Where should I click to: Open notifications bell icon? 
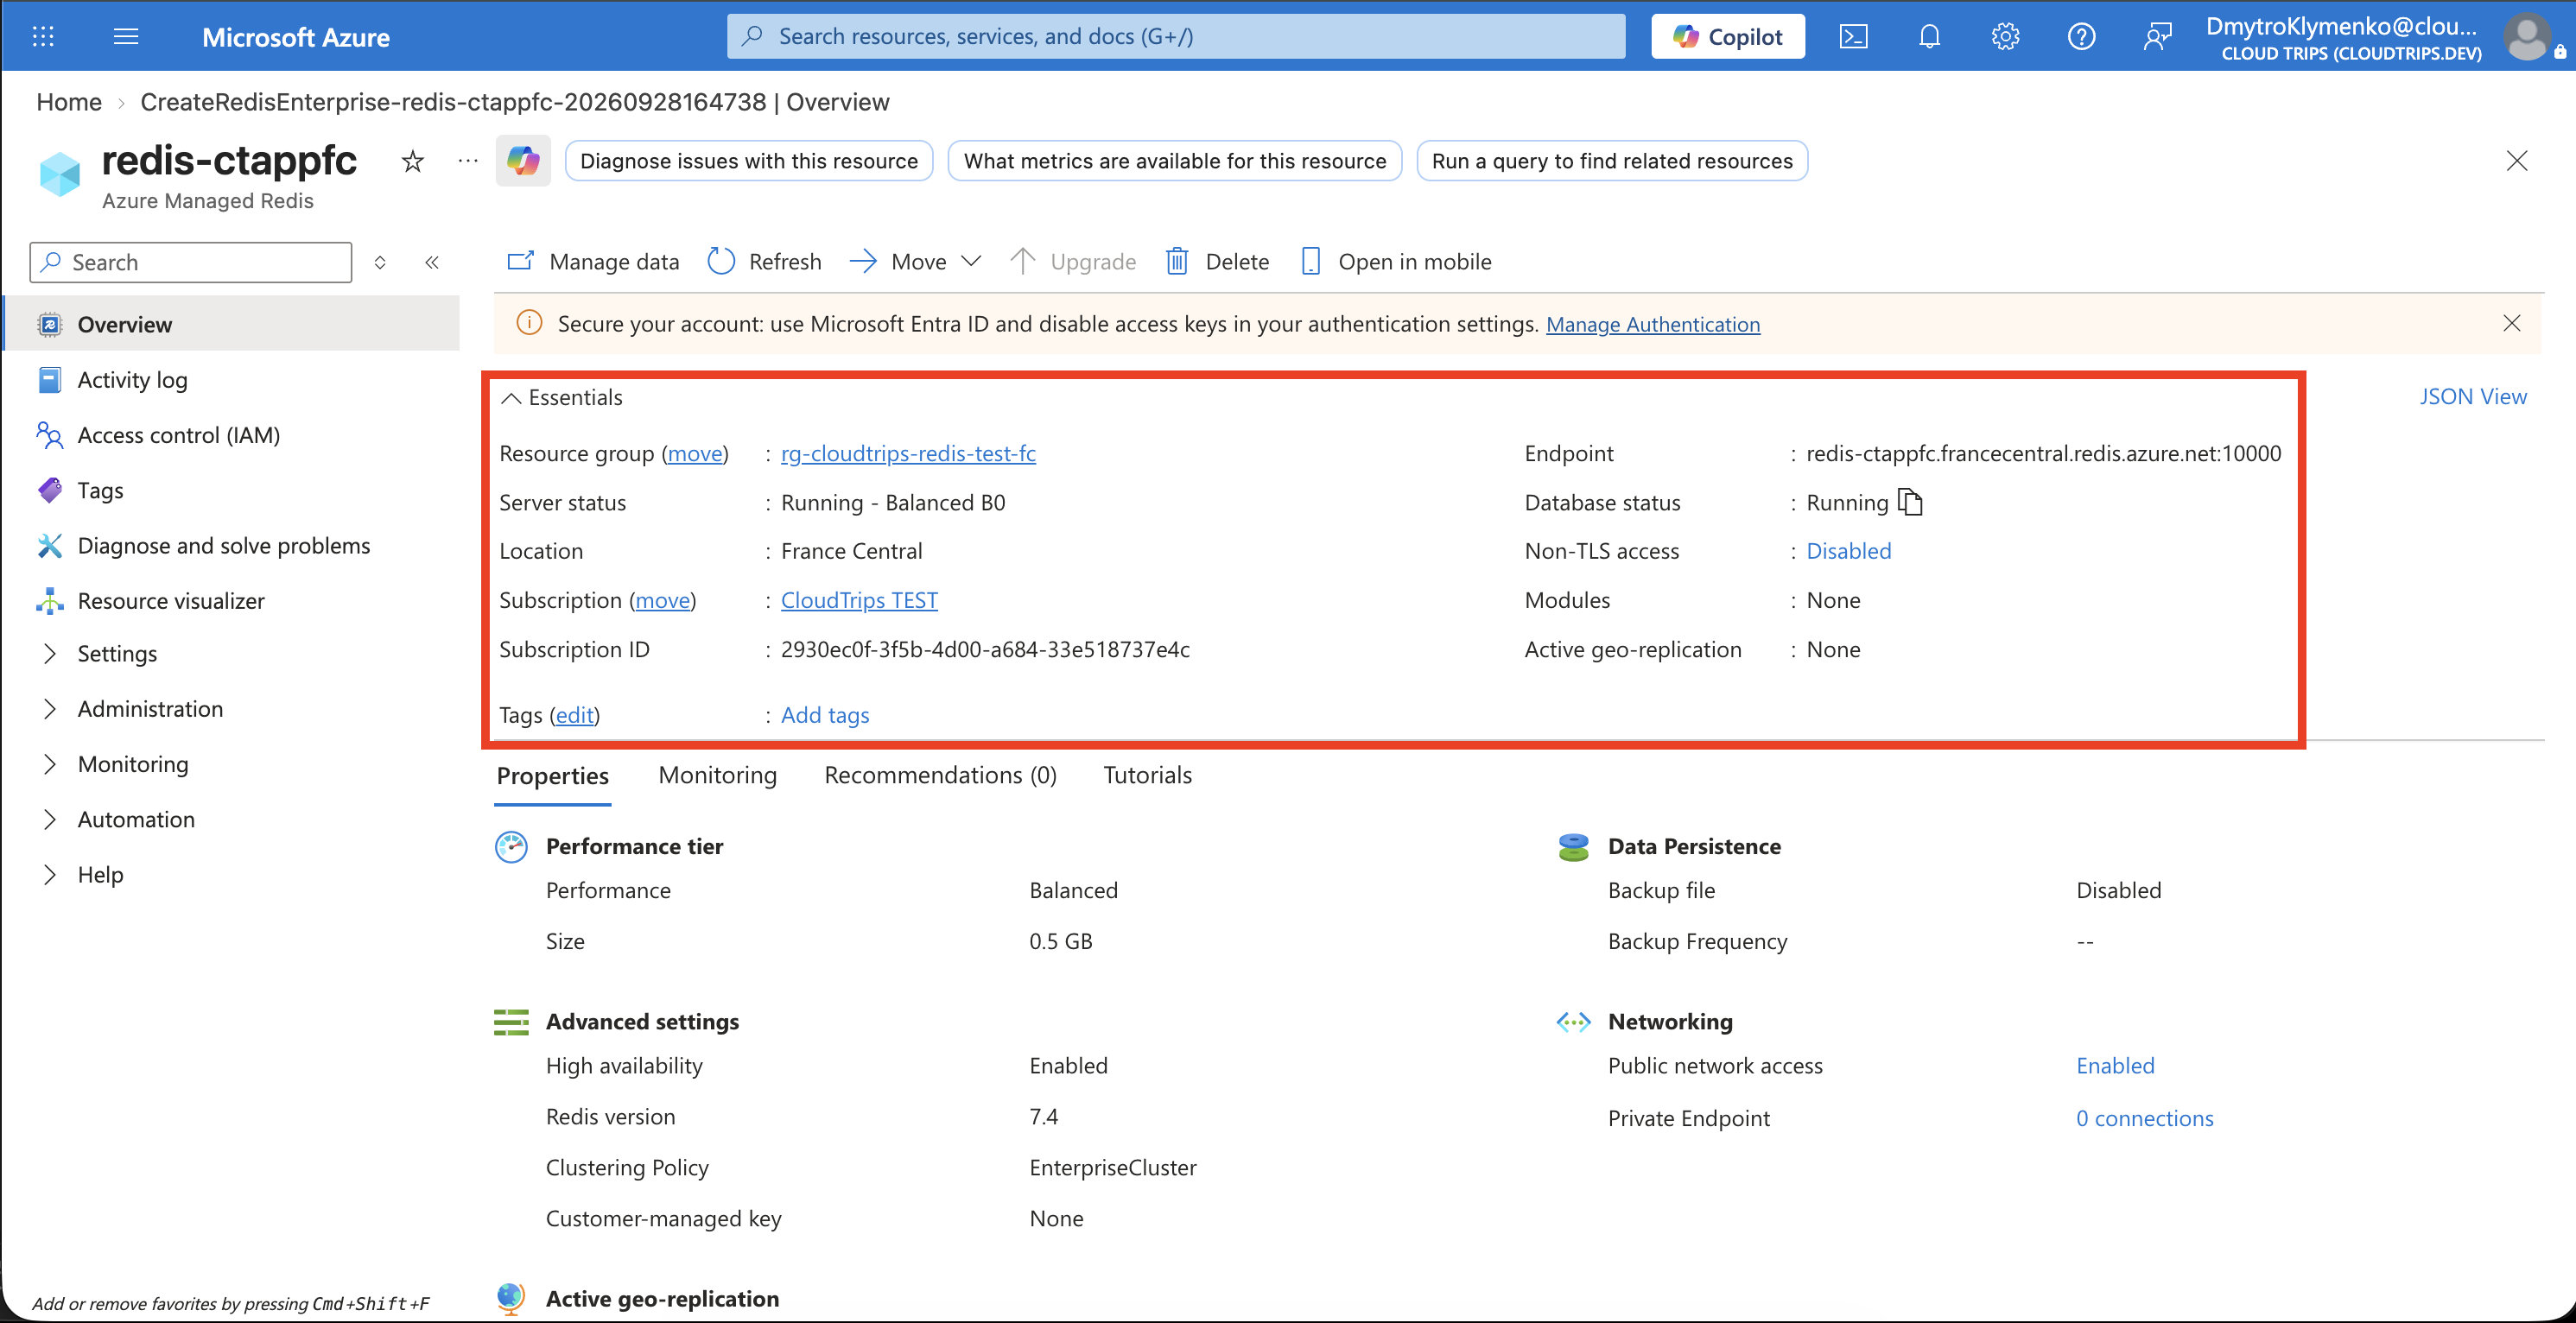1929,37
